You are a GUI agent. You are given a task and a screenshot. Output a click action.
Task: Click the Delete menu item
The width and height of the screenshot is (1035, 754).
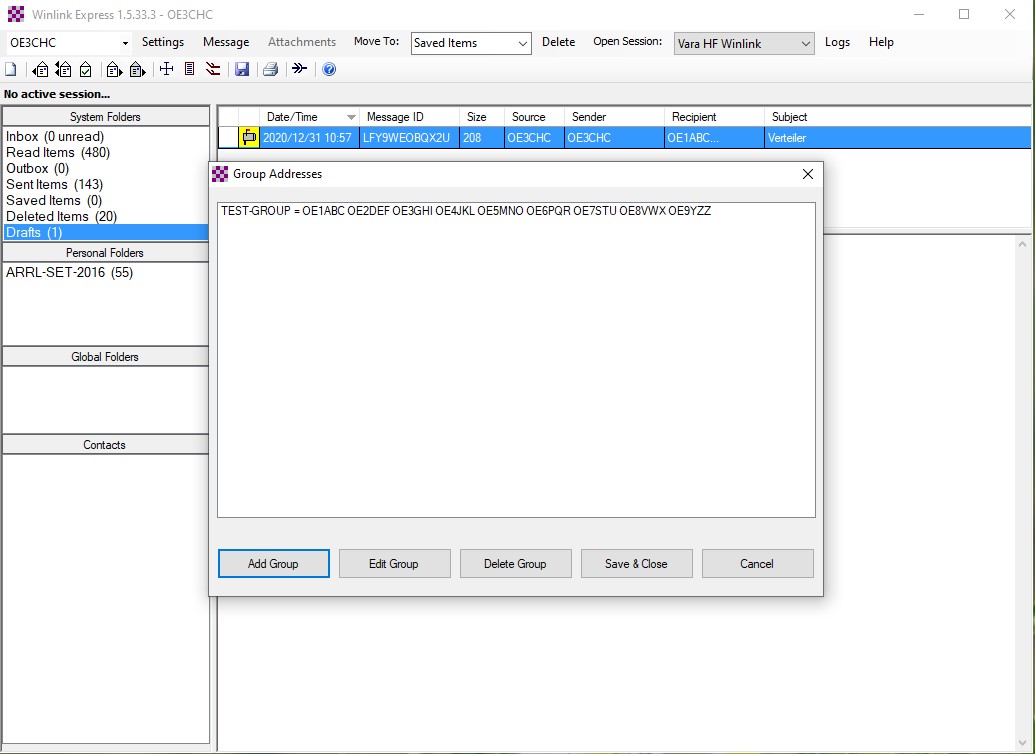(558, 42)
